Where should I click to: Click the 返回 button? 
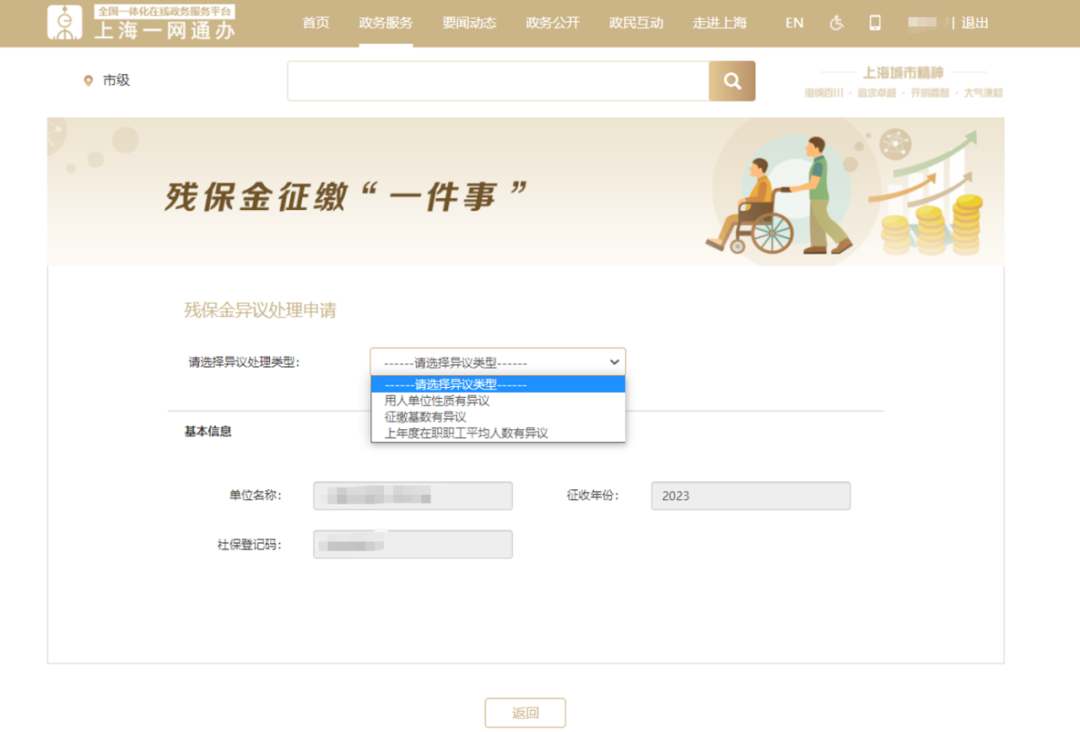click(526, 713)
